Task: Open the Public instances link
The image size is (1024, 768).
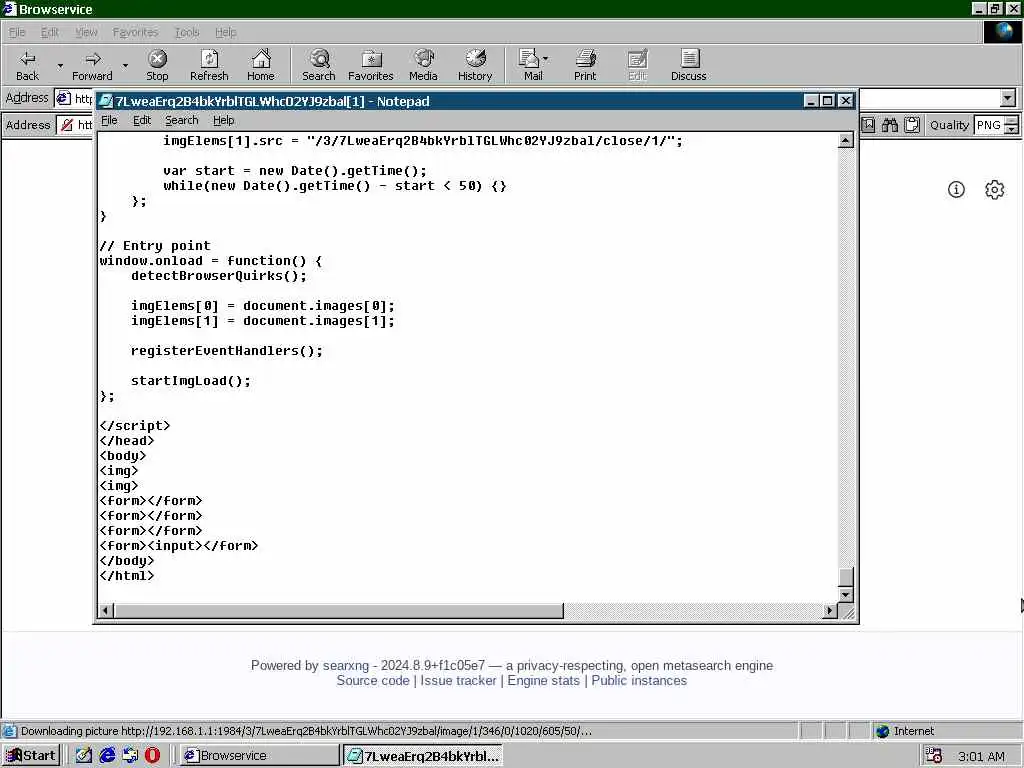Action: (x=639, y=680)
